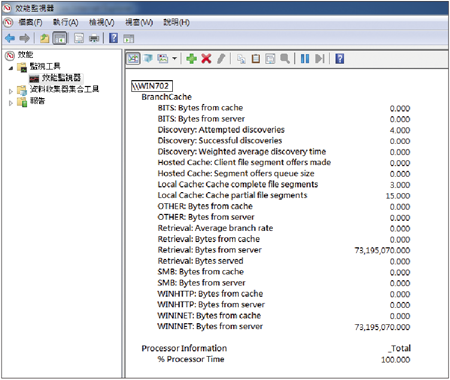The width and height of the screenshot is (450, 380).
Task: Open the 檢視(V) menu
Action: (102, 22)
